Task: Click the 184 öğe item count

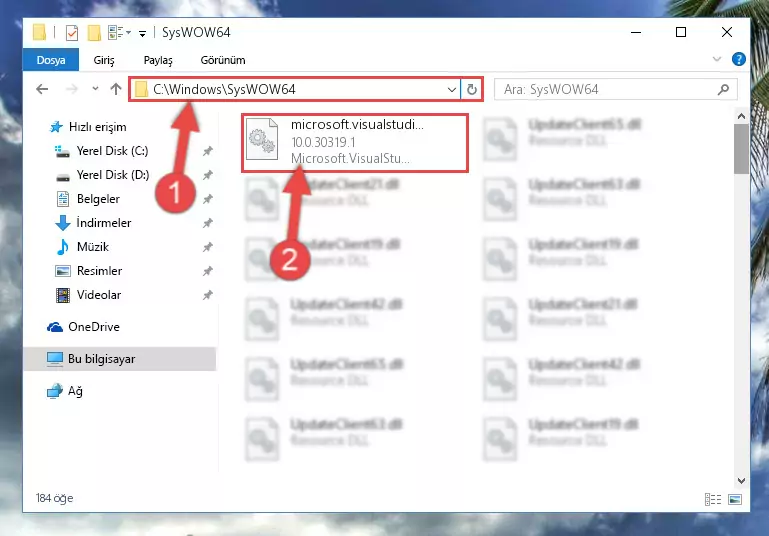Action: pos(54,498)
